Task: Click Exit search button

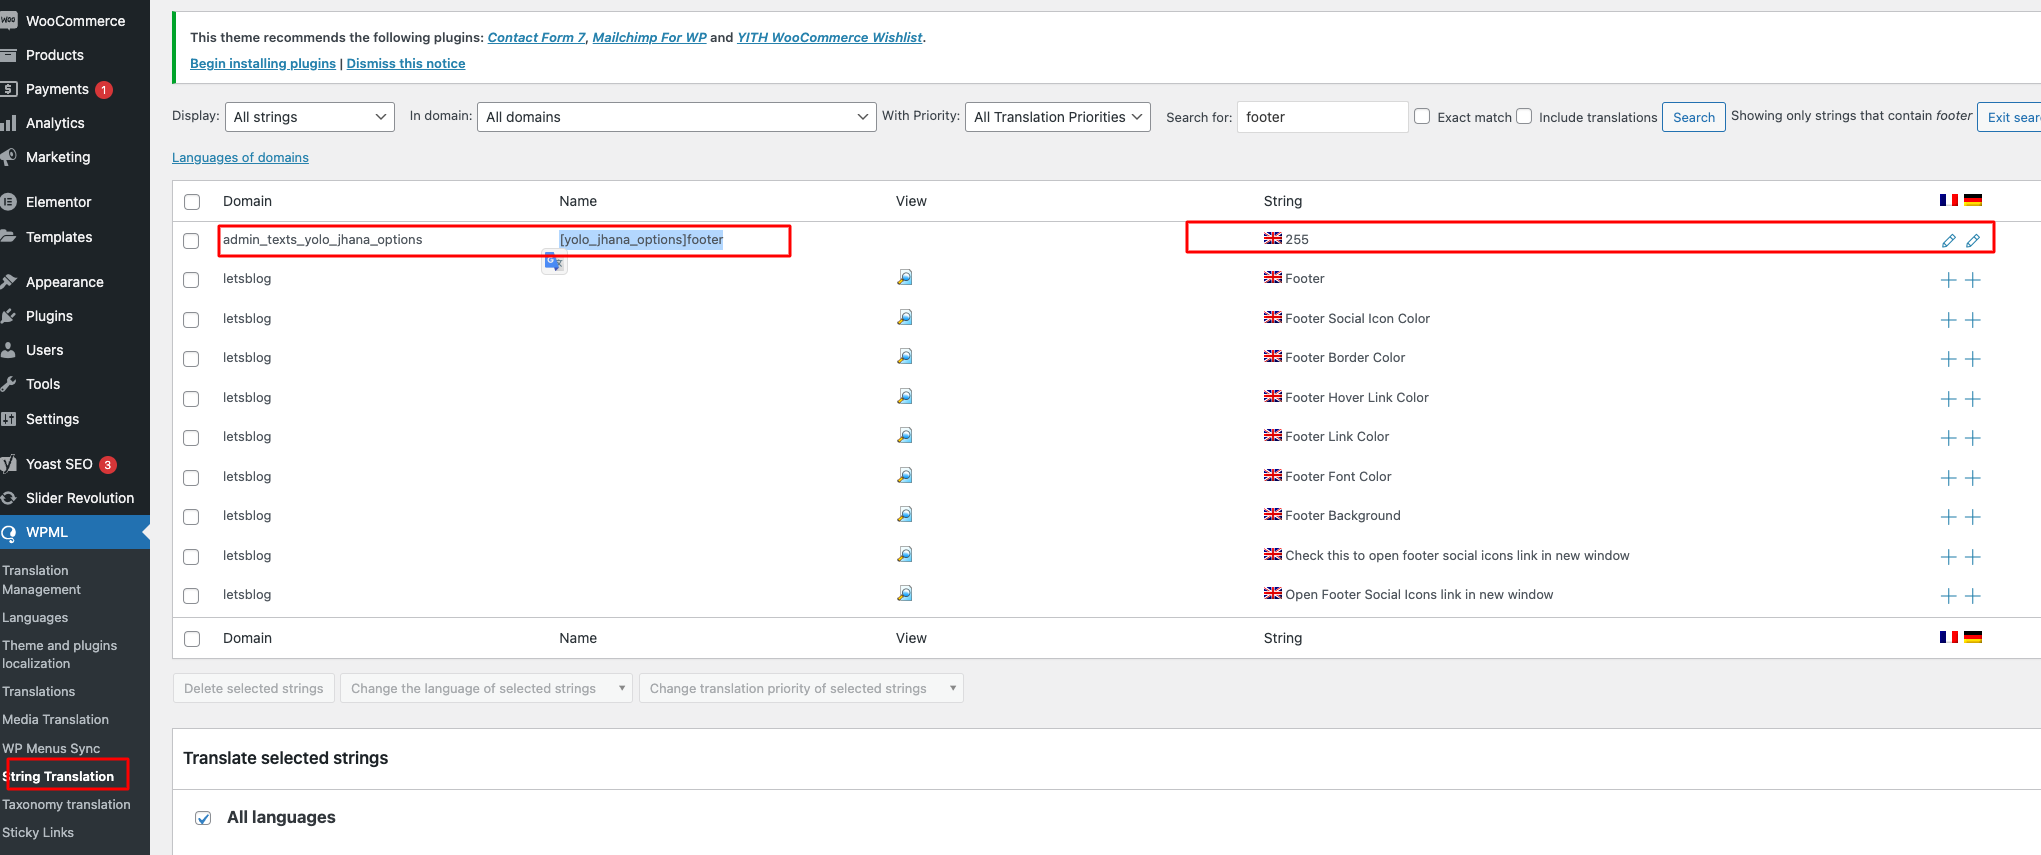Action: 2010,117
